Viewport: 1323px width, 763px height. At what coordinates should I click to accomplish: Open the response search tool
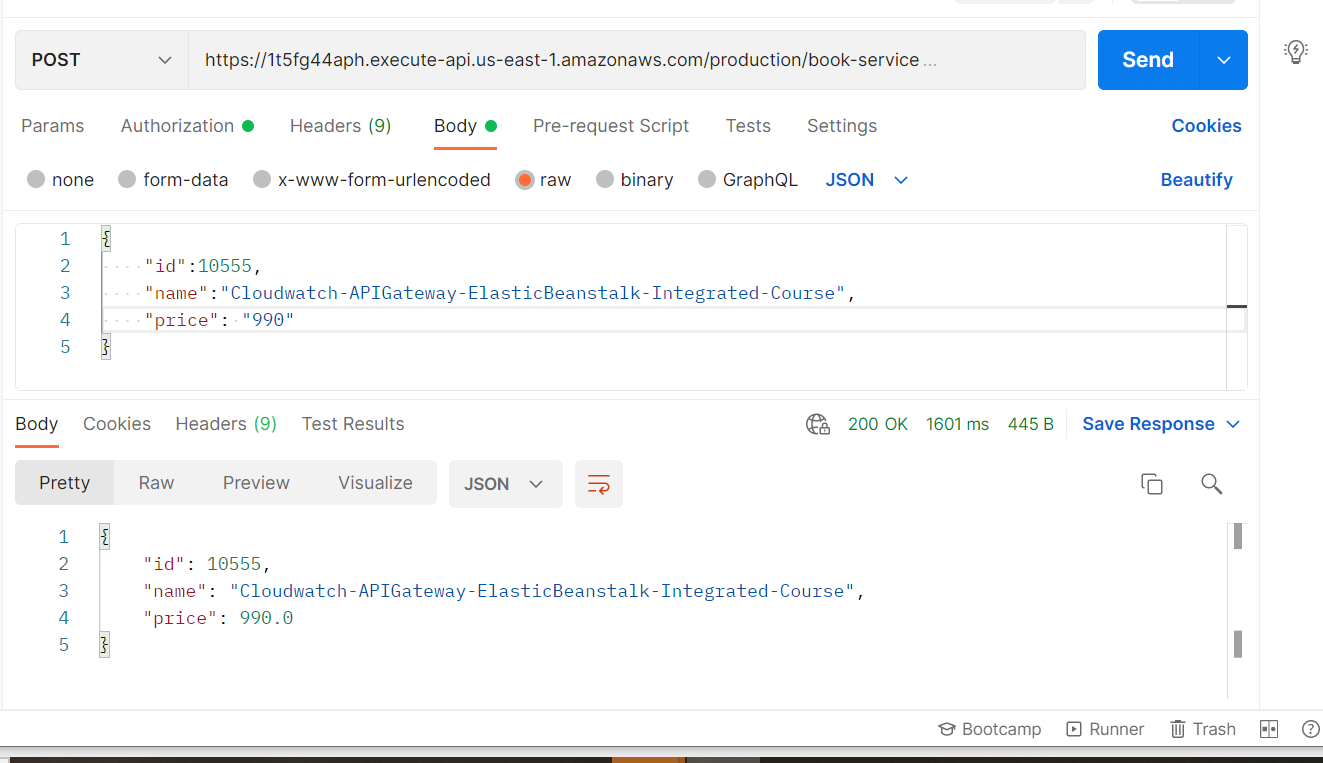pyautogui.click(x=1211, y=483)
